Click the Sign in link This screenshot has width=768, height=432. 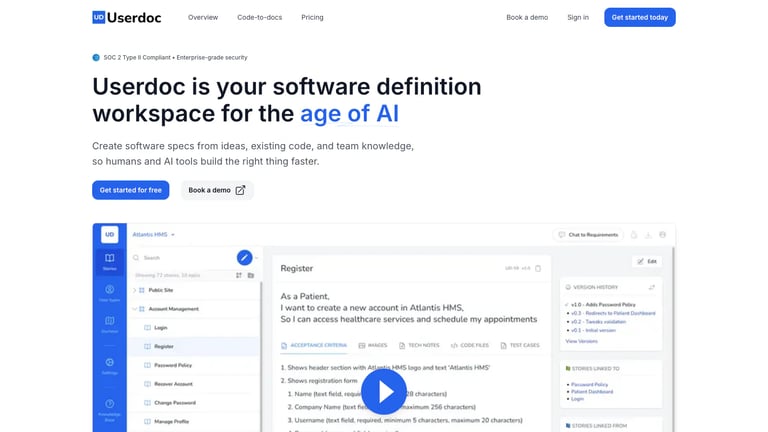click(x=578, y=17)
